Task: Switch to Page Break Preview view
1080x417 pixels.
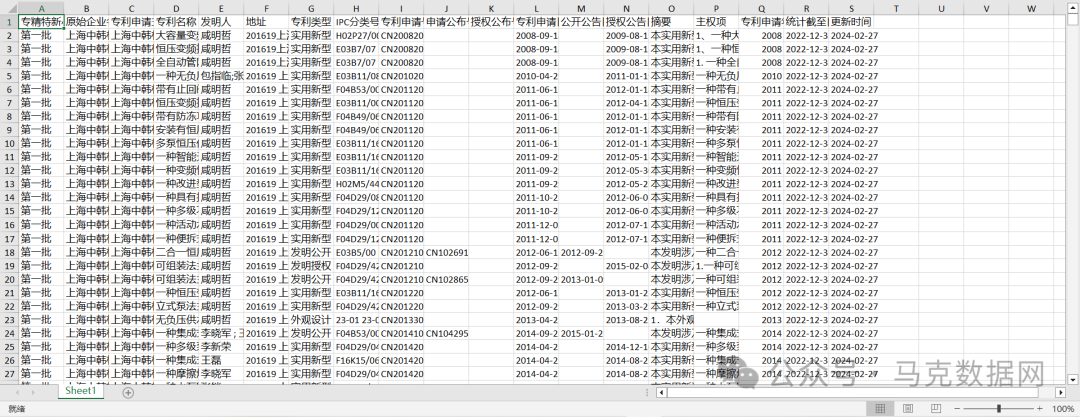Action: 935,409
